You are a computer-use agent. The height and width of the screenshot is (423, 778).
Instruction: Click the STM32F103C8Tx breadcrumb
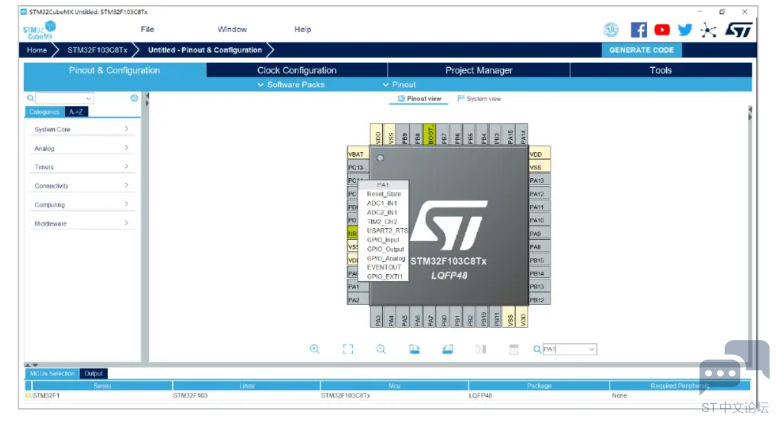click(x=97, y=50)
